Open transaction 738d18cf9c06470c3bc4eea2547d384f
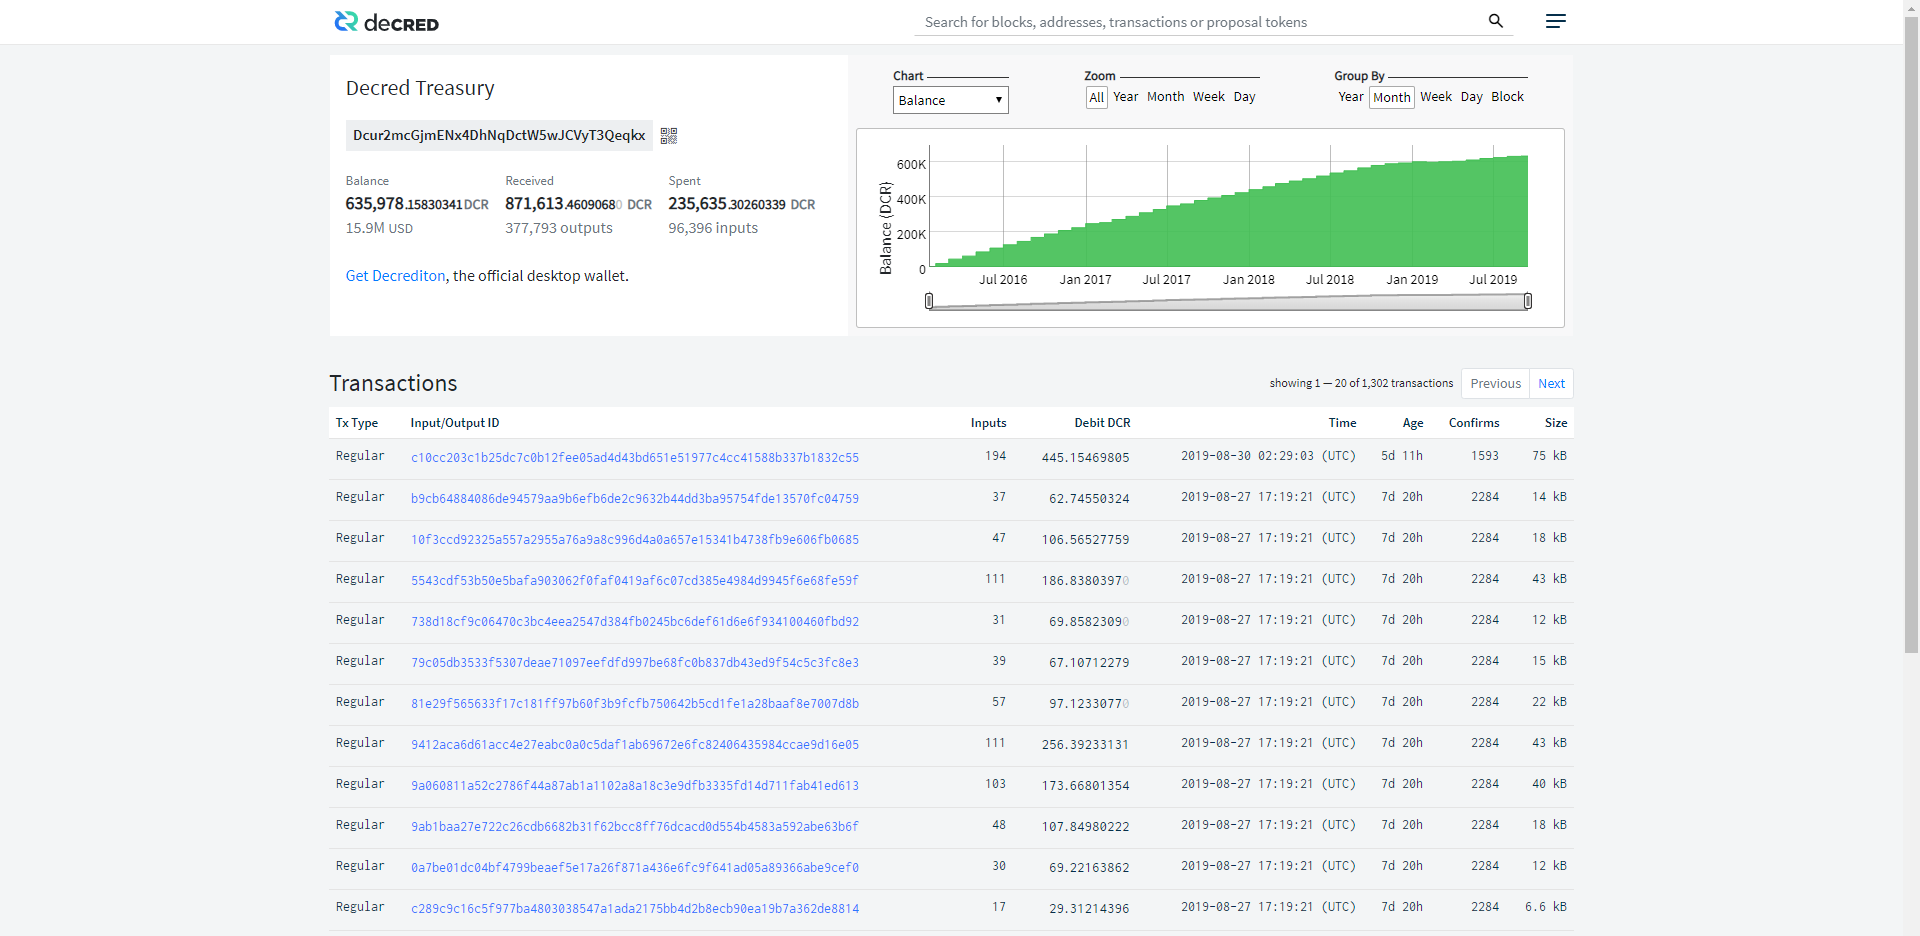Image resolution: width=1920 pixels, height=936 pixels. (x=635, y=622)
